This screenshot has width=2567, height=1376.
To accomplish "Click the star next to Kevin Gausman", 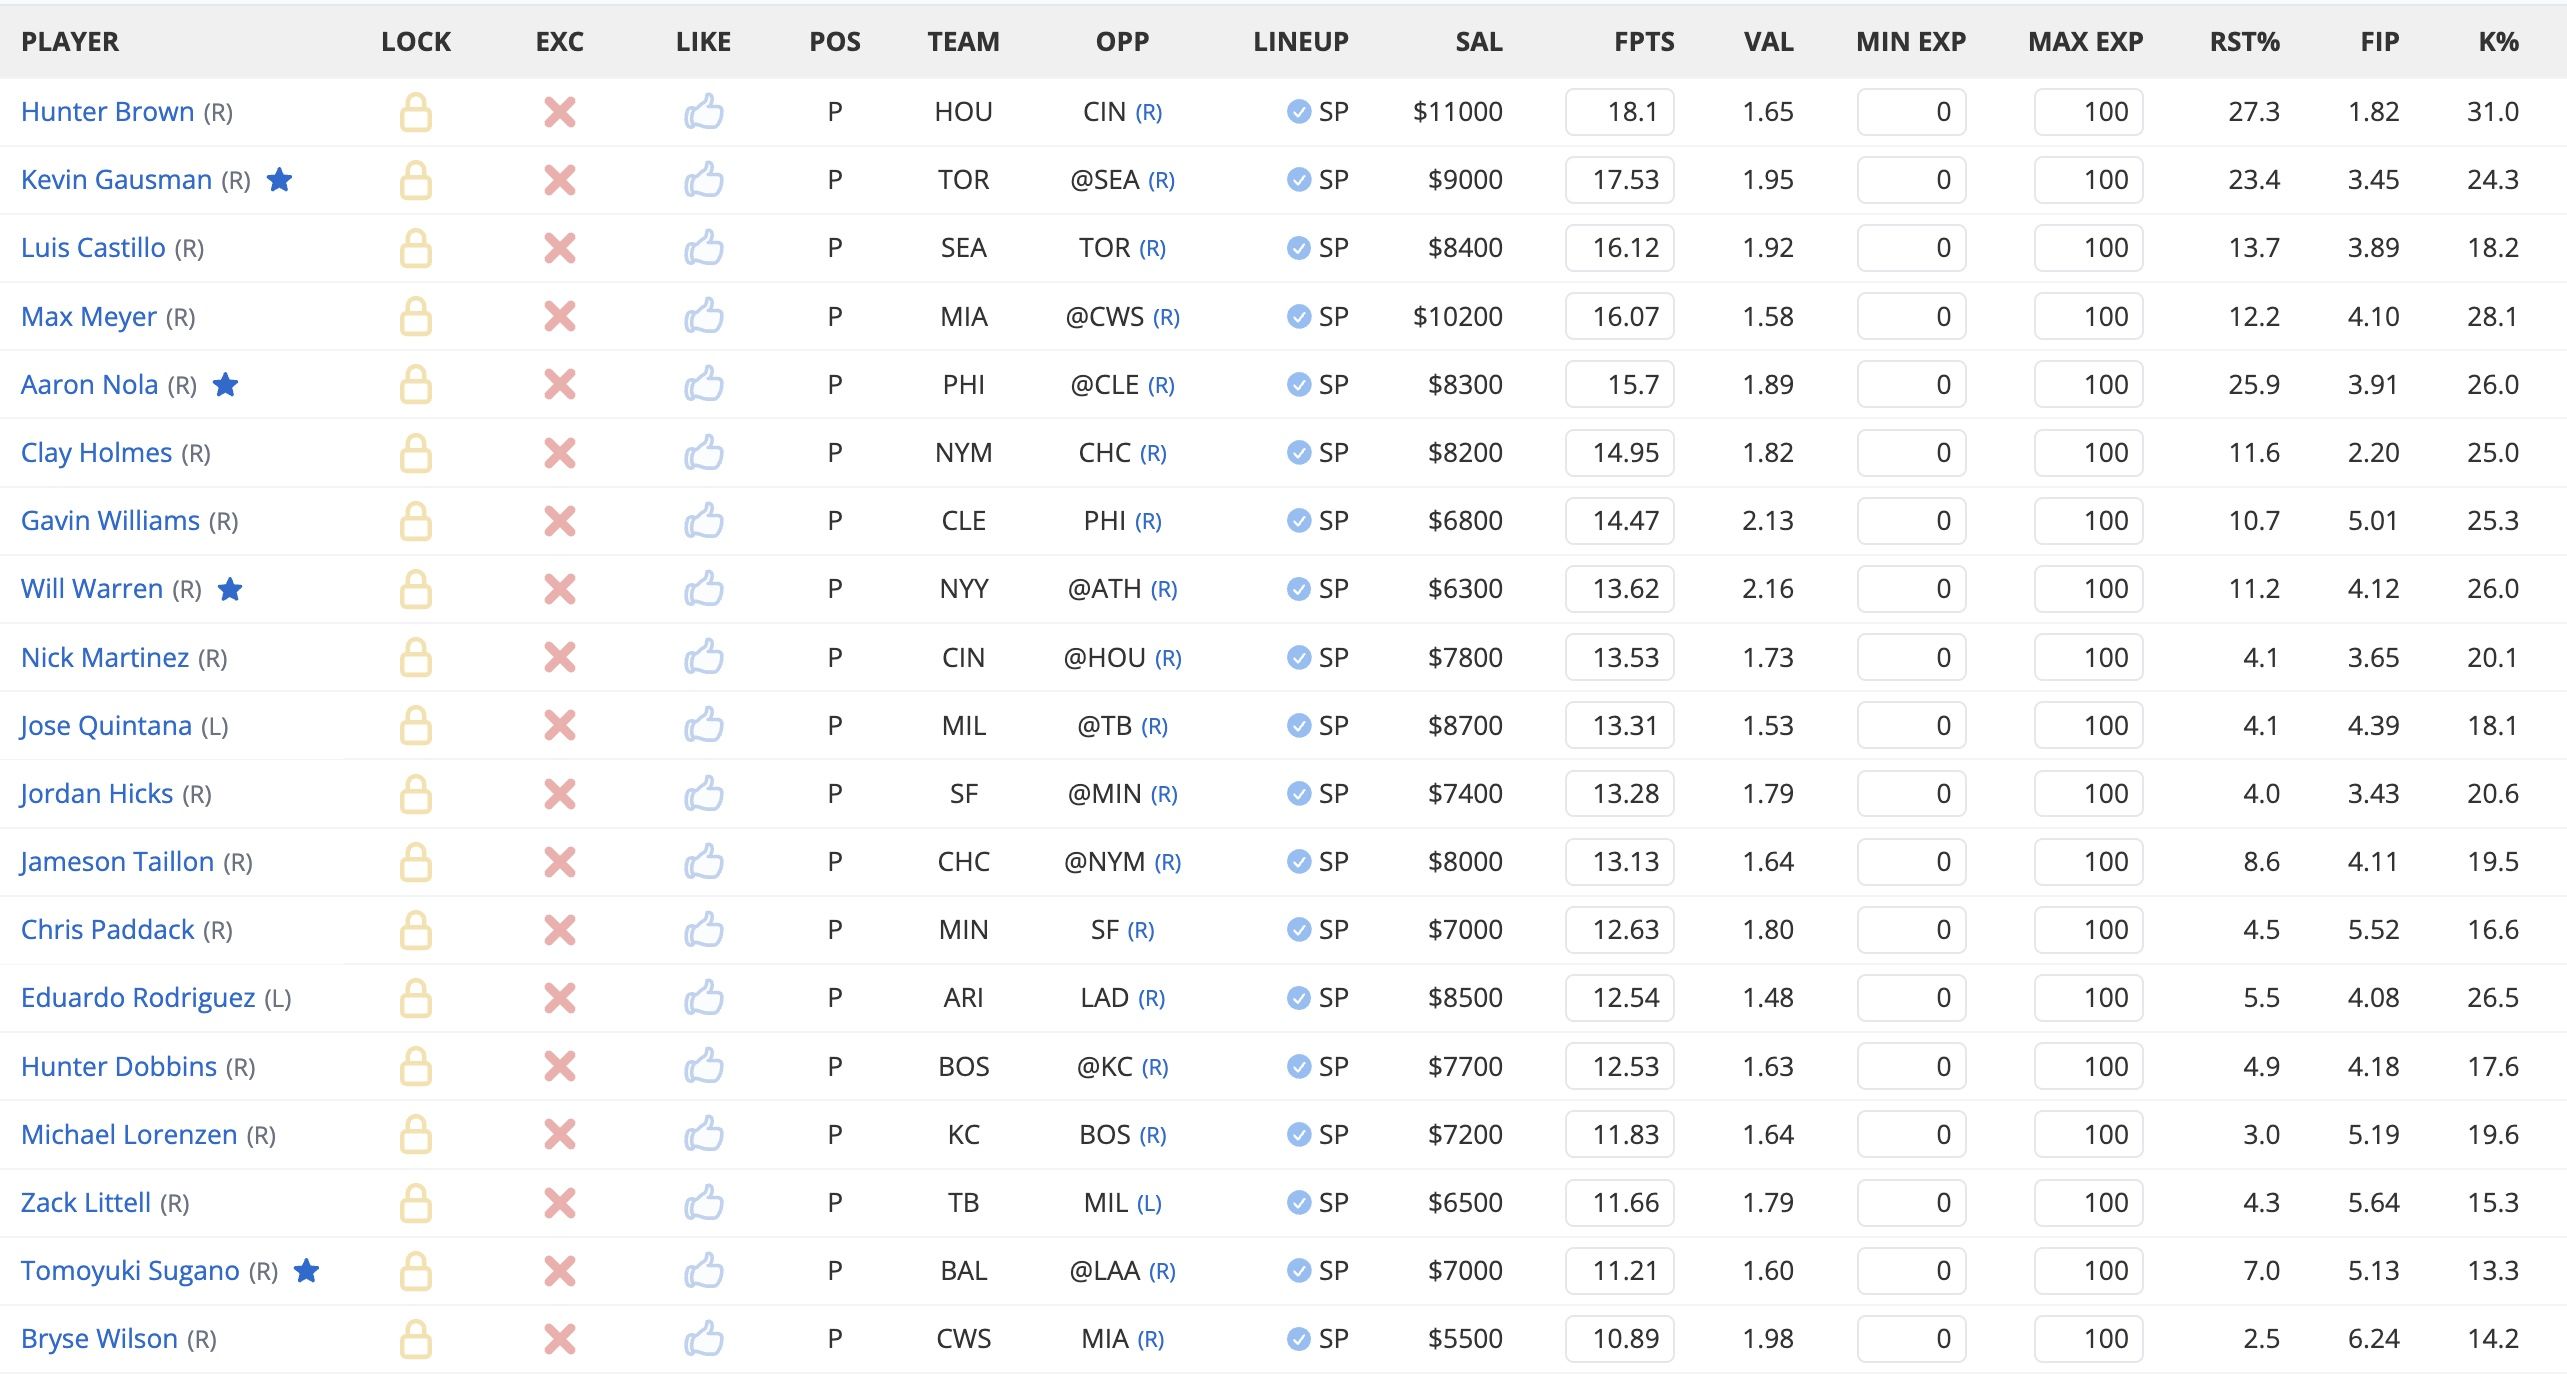I will 280,180.
